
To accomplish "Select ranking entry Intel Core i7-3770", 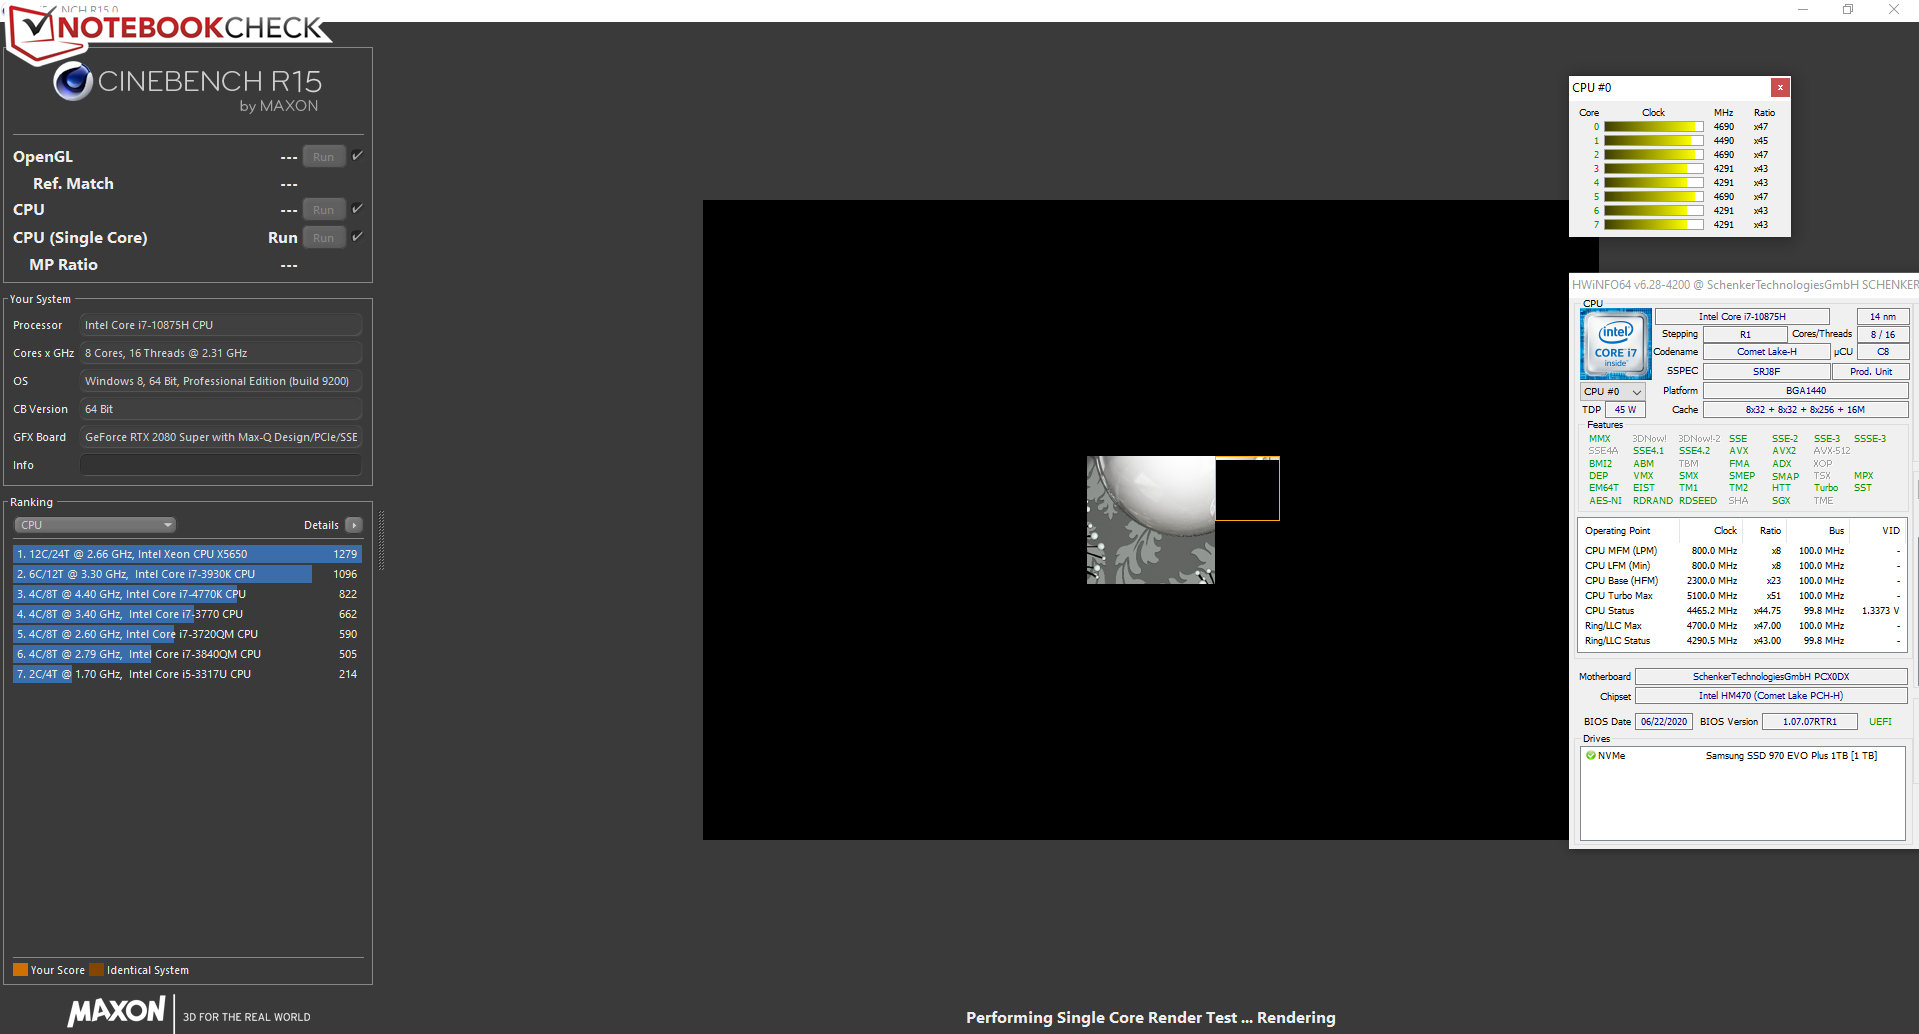I will (187, 614).
